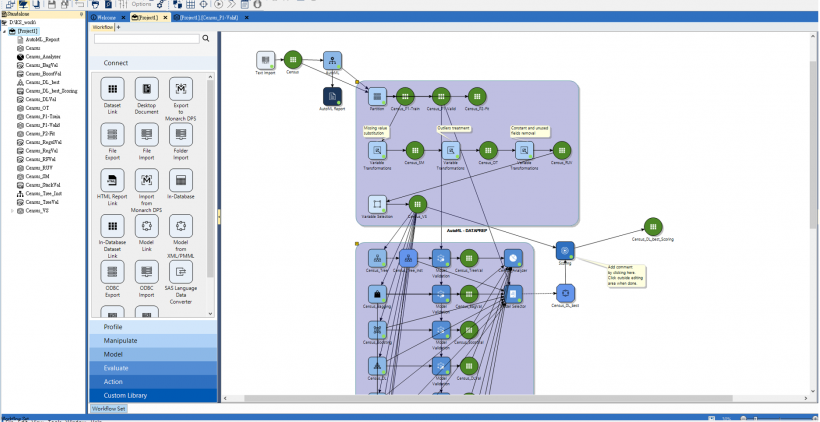Image resolution: width=820 pixels, height=422 pixels.
Task: Switch to the Welcome tab
Action: tap(106, 17)
